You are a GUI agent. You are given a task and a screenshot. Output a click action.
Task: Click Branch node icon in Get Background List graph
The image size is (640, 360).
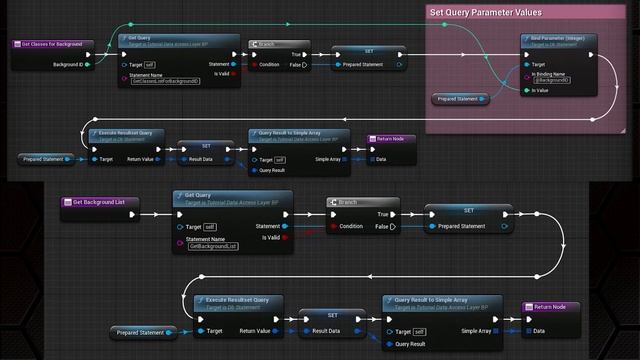pos(333,202)
